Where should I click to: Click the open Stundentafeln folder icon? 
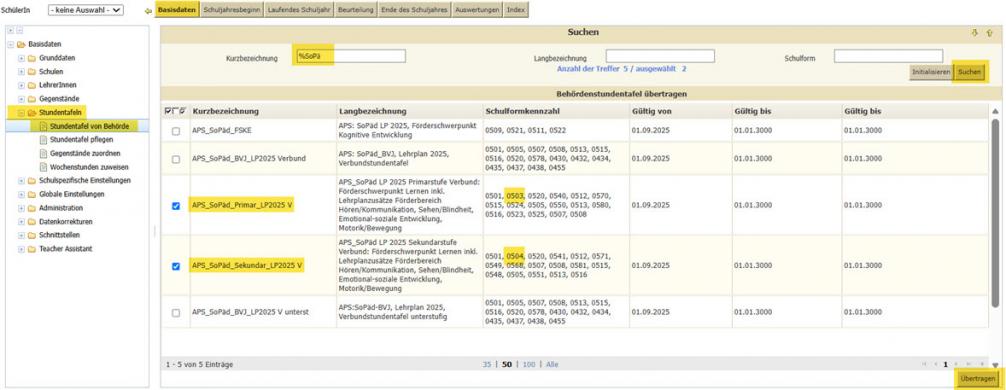[x=31, y=112]
